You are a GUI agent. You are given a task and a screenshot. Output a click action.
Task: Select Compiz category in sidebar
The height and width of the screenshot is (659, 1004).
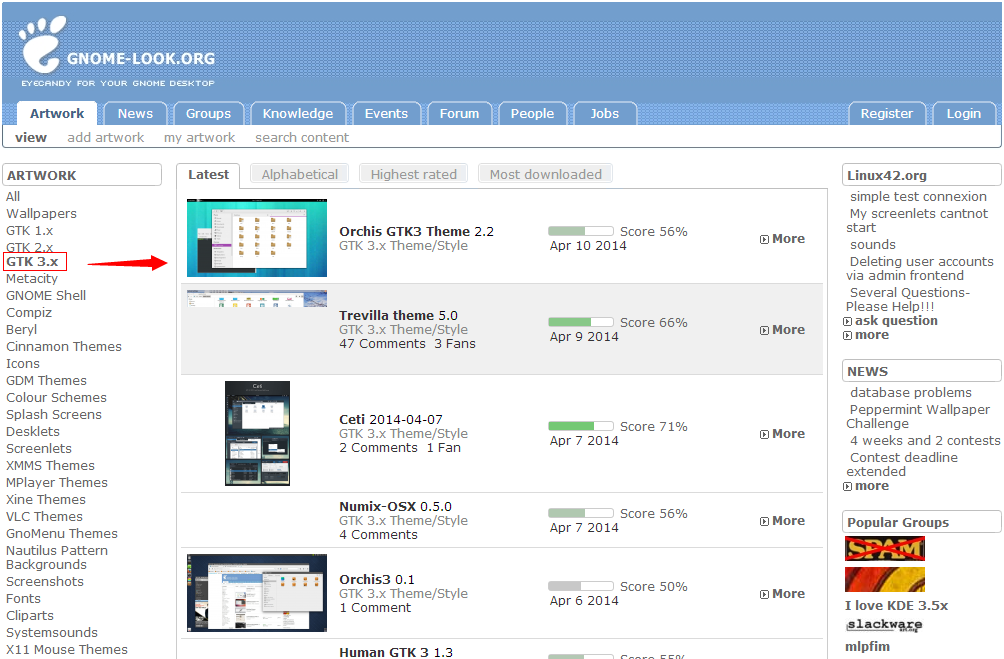(x=29, y=313)
